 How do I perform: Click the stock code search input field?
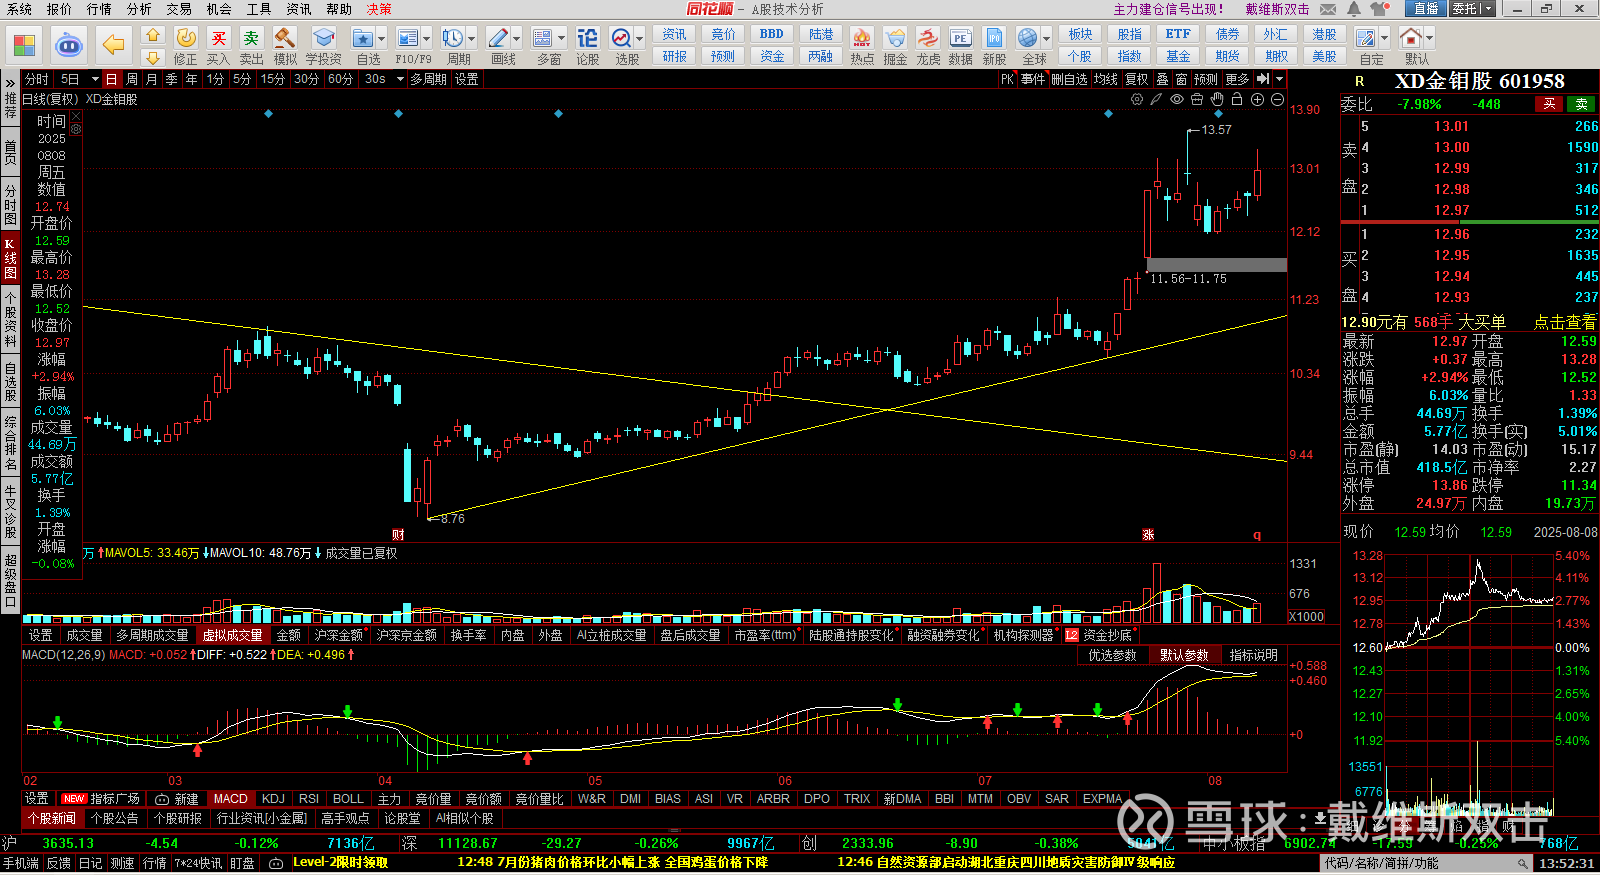coord(1426,863)
